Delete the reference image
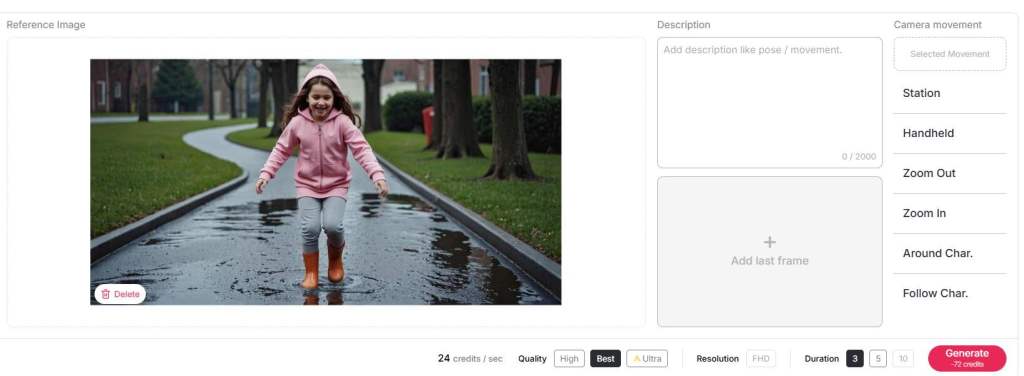Viewport: 1024px width, 376px height. 120,294
